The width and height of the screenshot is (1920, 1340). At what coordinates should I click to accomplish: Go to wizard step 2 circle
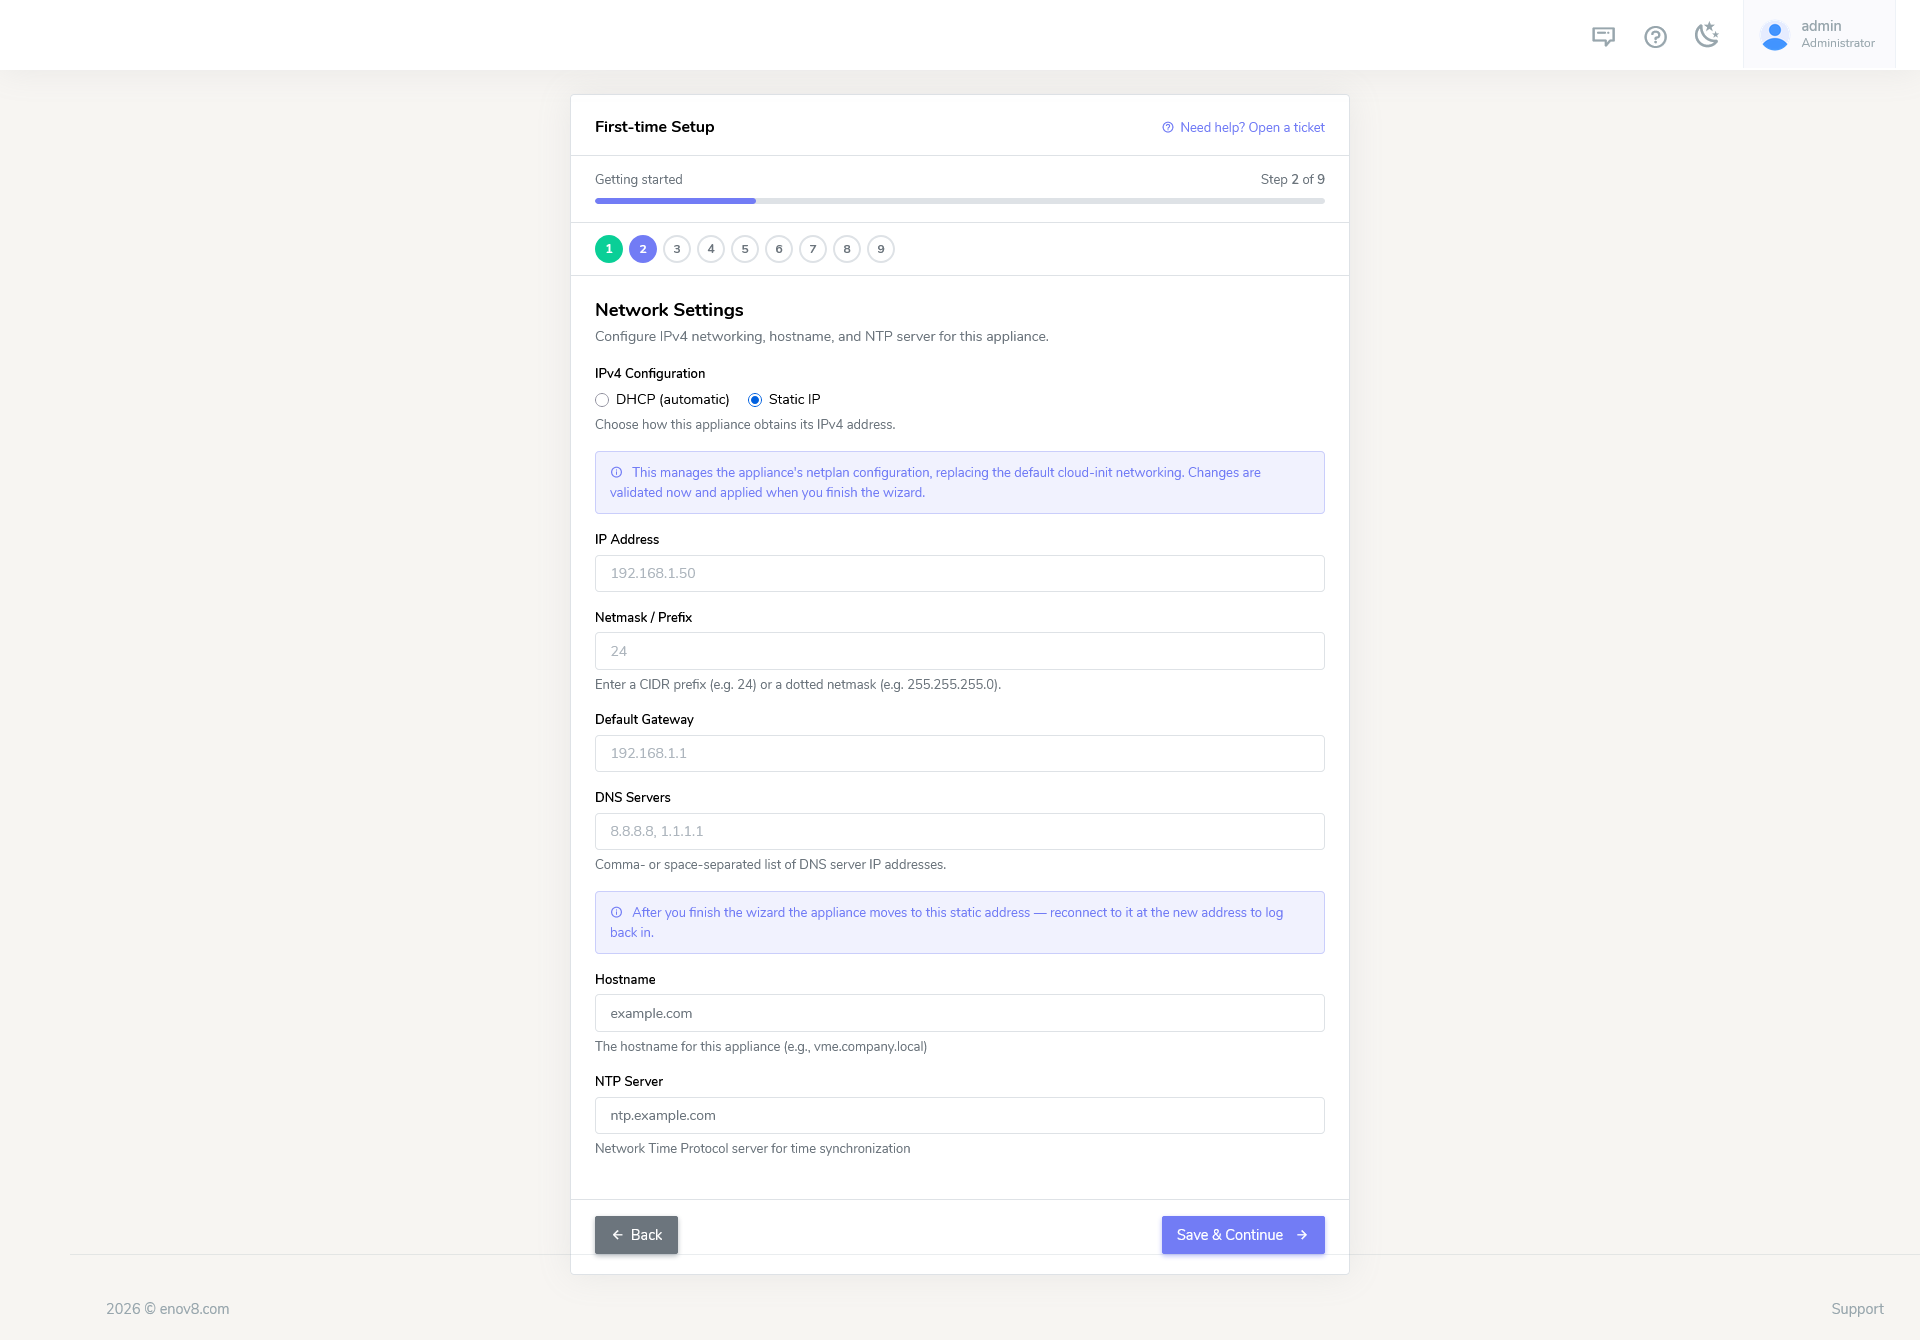tap(643, 249)
